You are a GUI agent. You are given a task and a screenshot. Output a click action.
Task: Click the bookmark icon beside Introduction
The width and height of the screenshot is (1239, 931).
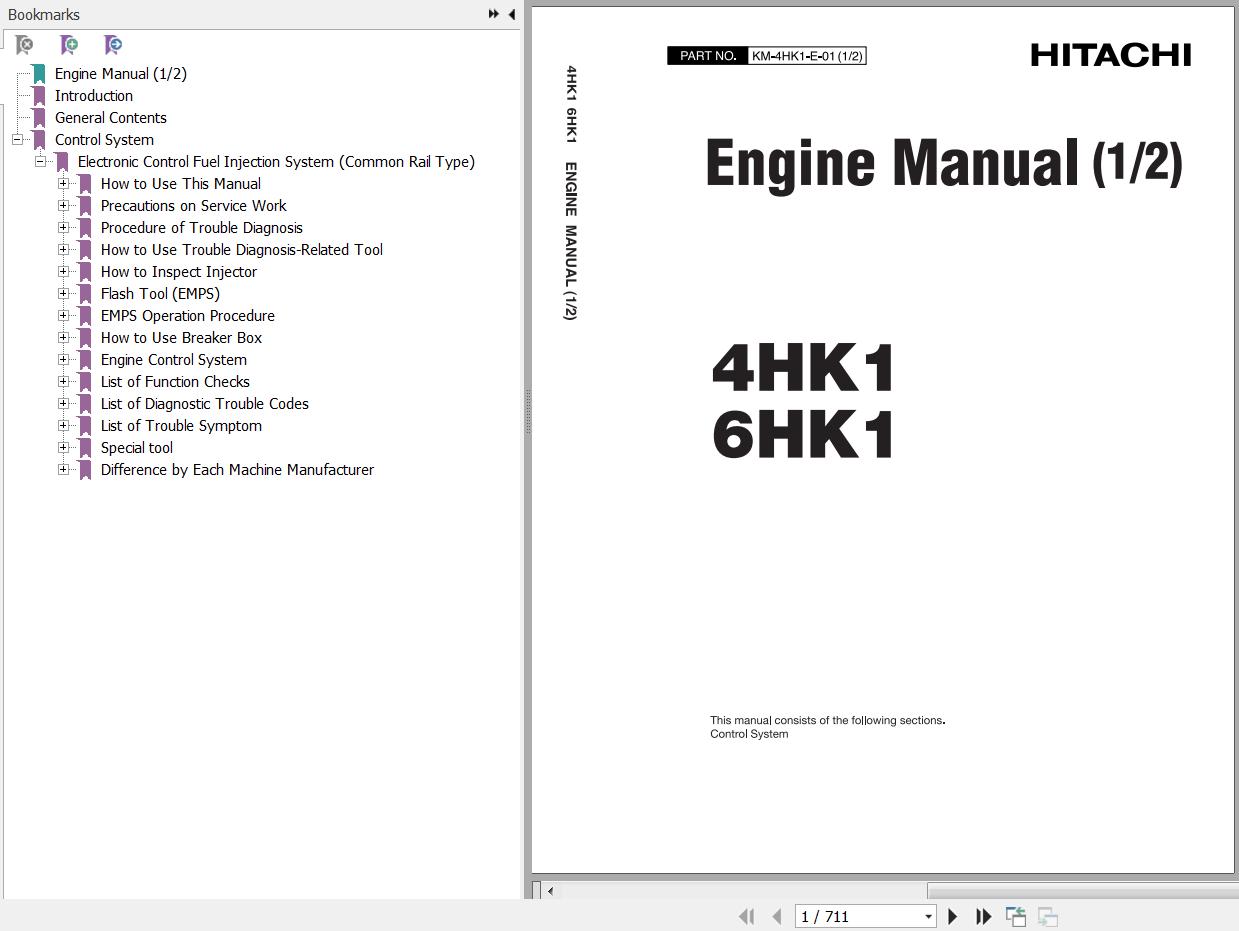39,96
